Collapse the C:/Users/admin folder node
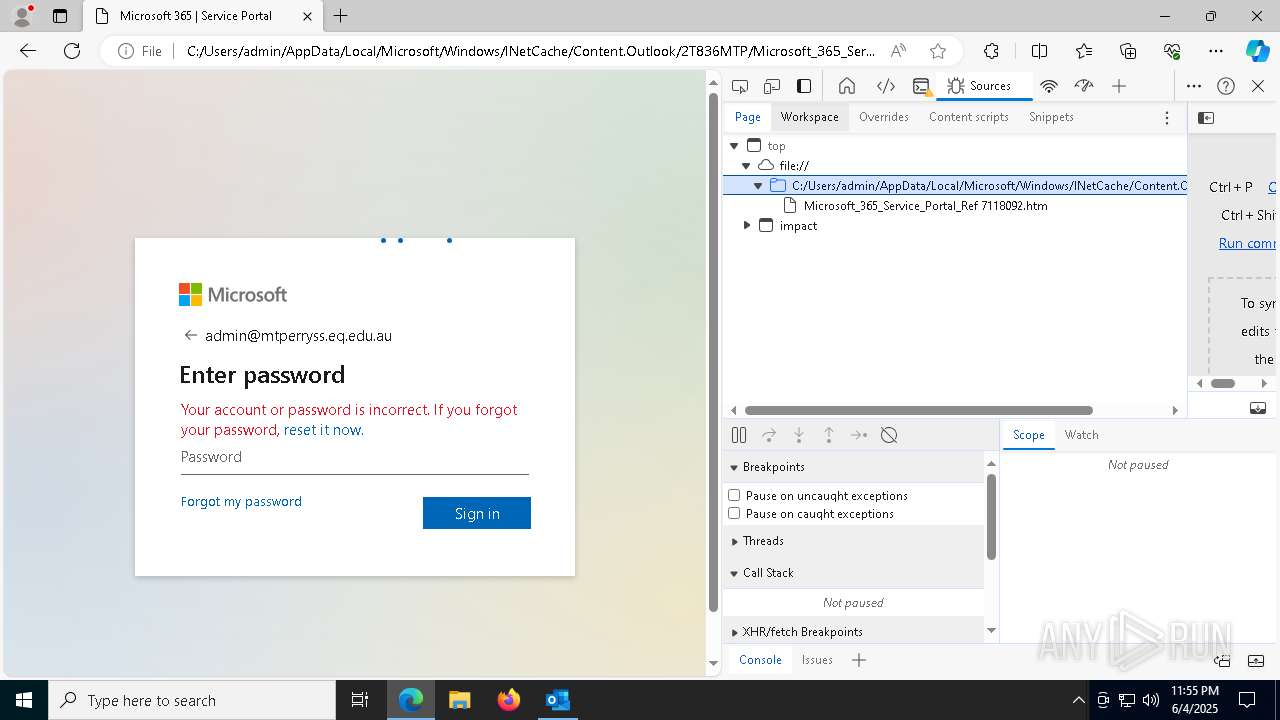The width and height of the screenshot is (1280, 720). tap(758, 186)
